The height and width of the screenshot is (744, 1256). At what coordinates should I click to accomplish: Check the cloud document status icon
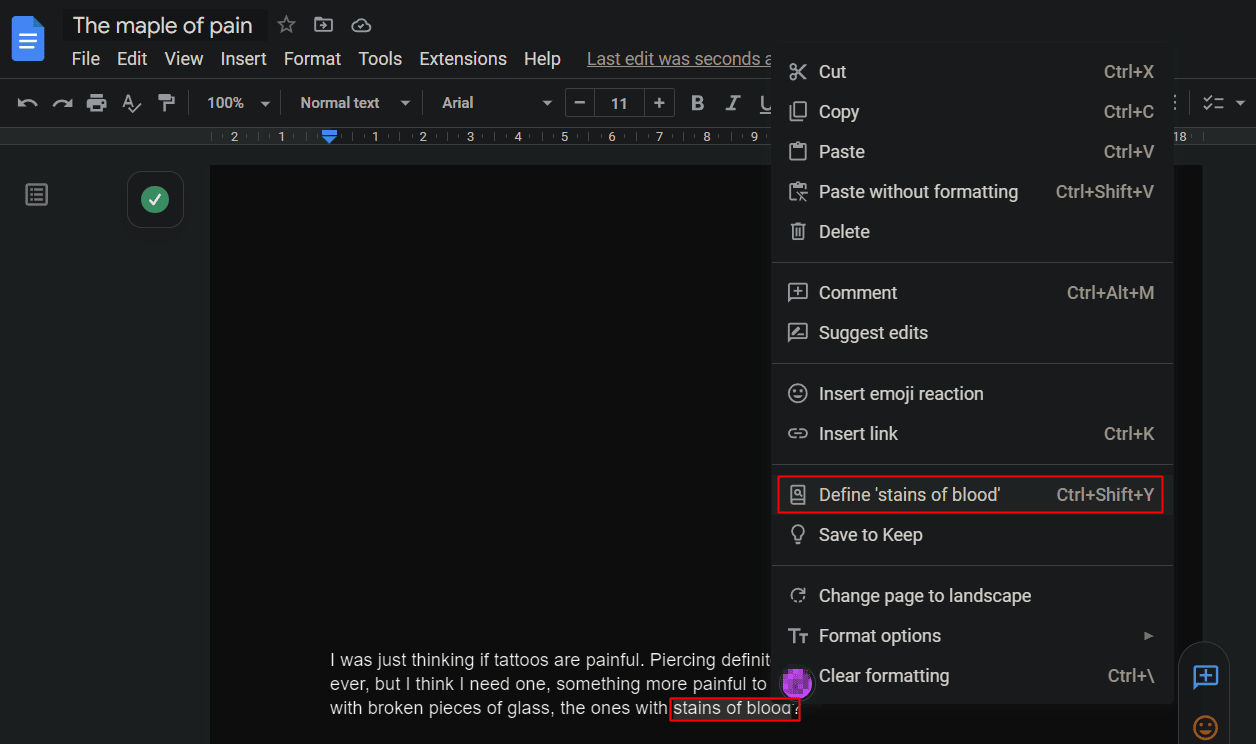tap(361, 25)
